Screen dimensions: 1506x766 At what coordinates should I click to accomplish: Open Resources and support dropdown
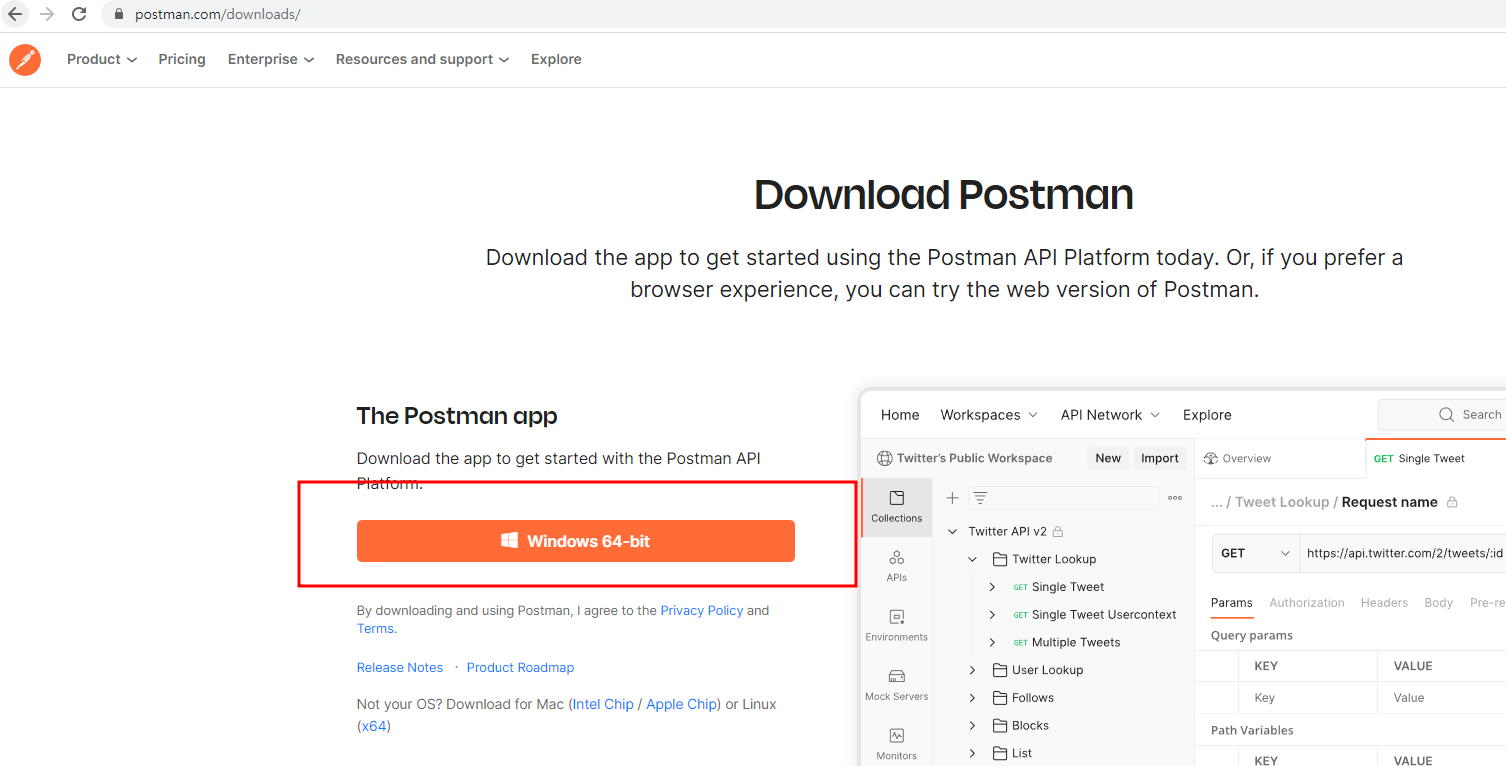coord(423,59)
